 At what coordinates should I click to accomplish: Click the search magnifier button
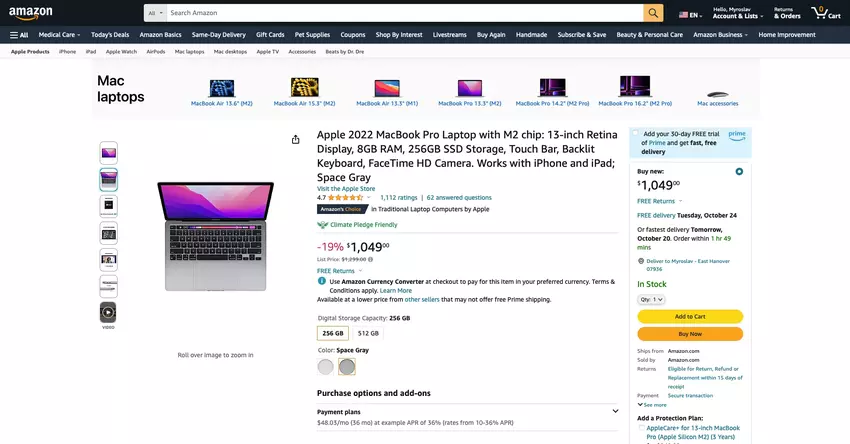tap(653, 13)
